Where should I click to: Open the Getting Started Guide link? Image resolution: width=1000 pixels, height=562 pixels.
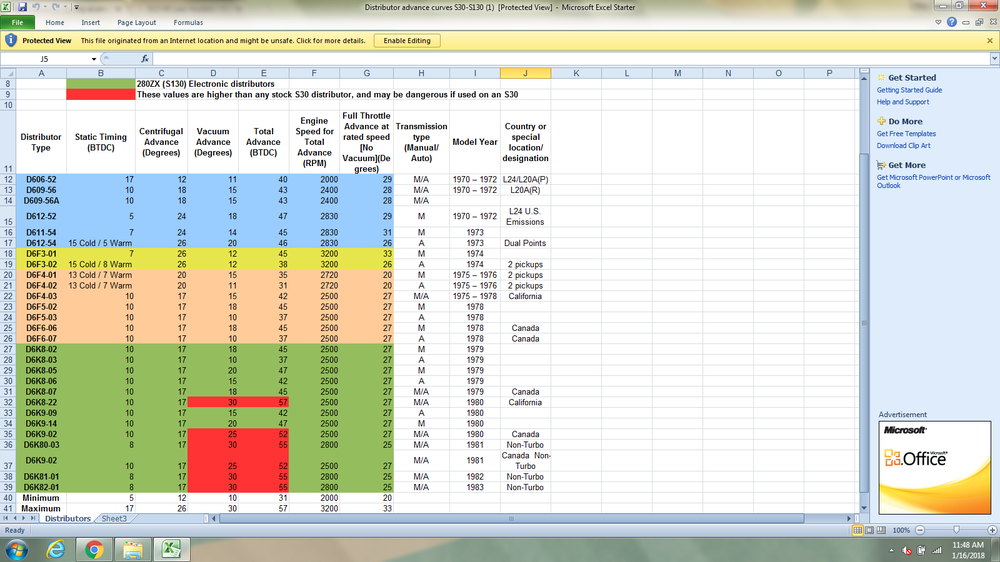pyautogui.click(x=909, y=91)
